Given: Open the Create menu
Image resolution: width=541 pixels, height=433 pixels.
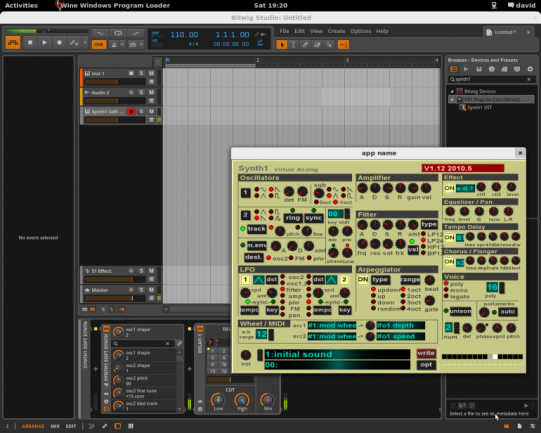Looking at the screenshot, I should pos(336,31).
